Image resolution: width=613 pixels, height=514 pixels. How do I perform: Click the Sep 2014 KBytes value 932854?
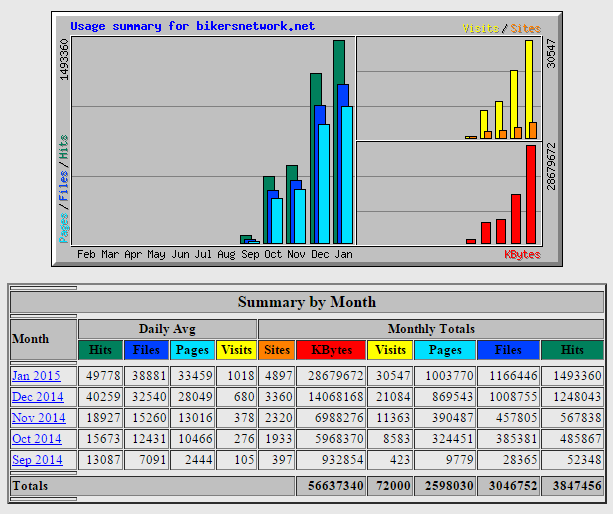click(x=342, y=460)
